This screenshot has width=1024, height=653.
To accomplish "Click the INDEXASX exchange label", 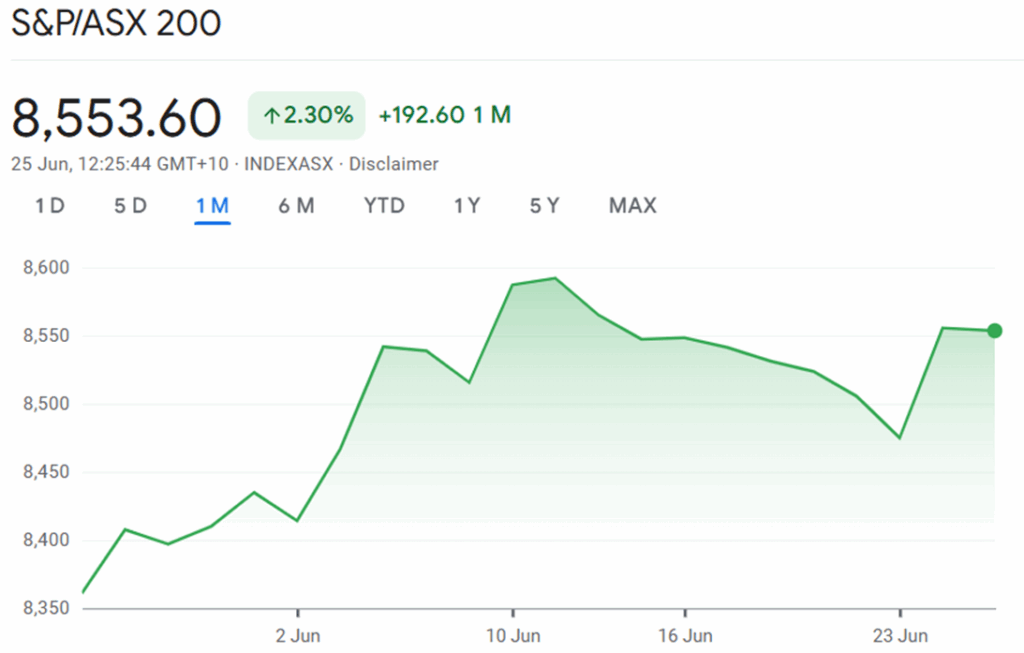I will pyautogui.click(x=289, y=164).
